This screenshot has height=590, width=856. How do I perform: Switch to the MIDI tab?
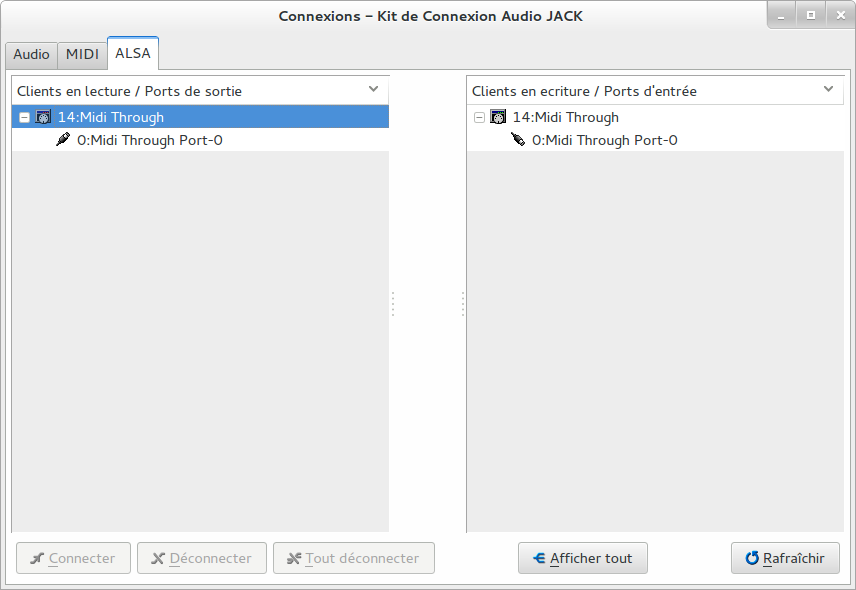[x=83, y=54]
